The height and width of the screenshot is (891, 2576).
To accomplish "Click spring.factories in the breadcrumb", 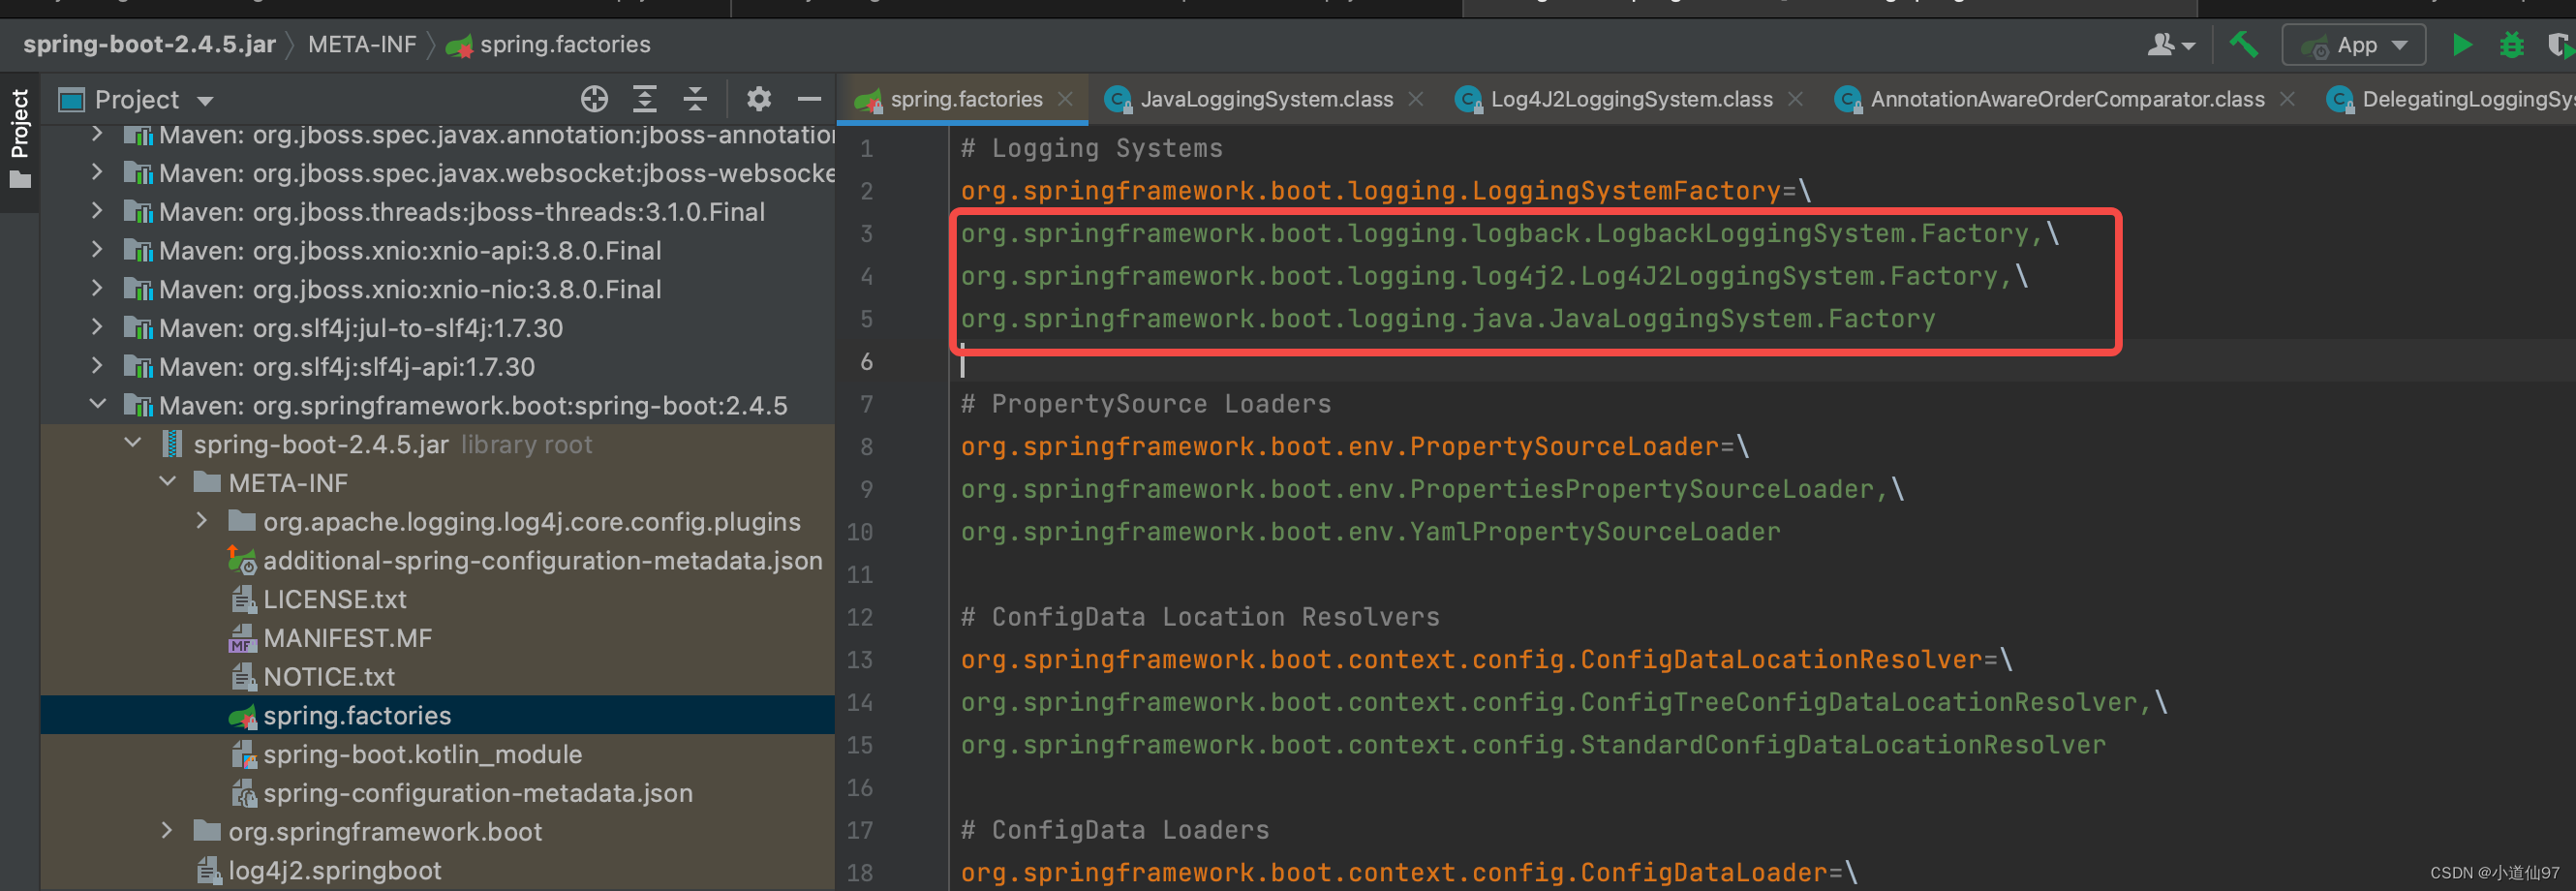I will (549, 45).
